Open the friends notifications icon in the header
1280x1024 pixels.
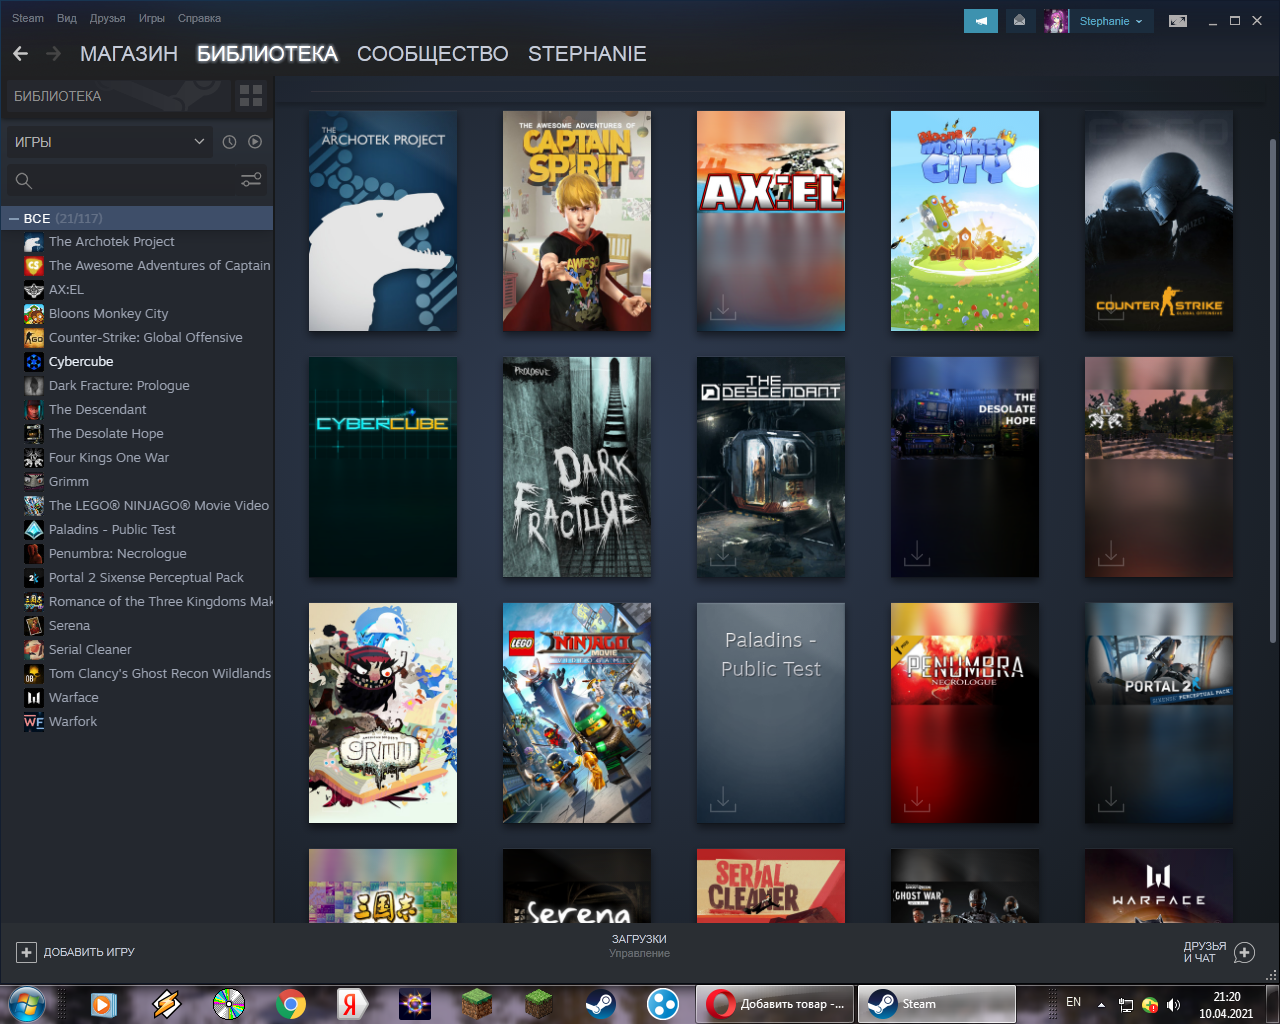(1019, 21)
